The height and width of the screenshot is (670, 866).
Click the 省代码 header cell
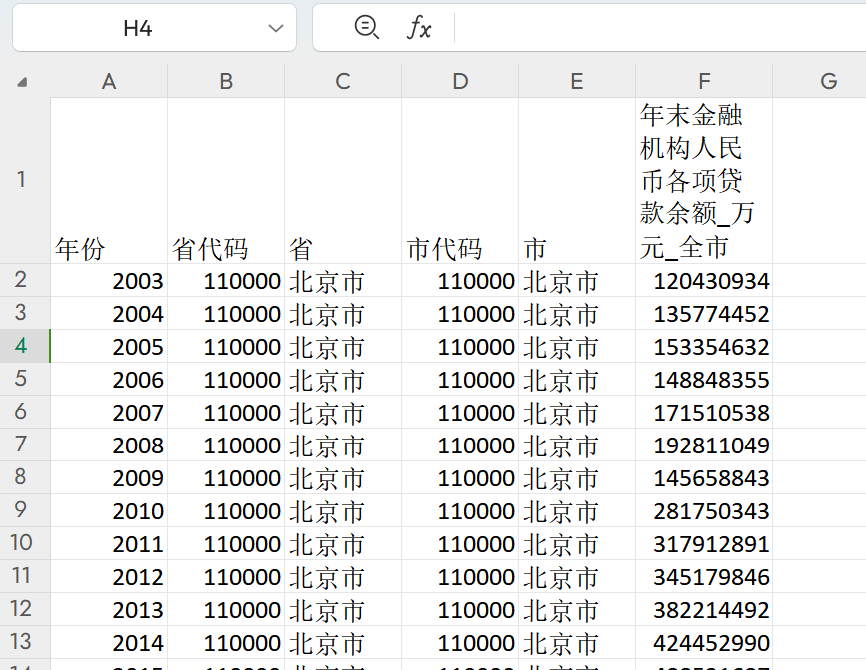point(226,181)
